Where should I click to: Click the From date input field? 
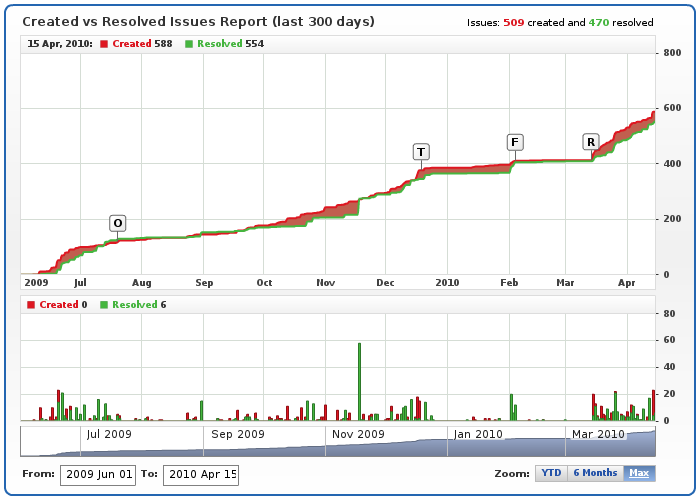click(x=97, y=475)
